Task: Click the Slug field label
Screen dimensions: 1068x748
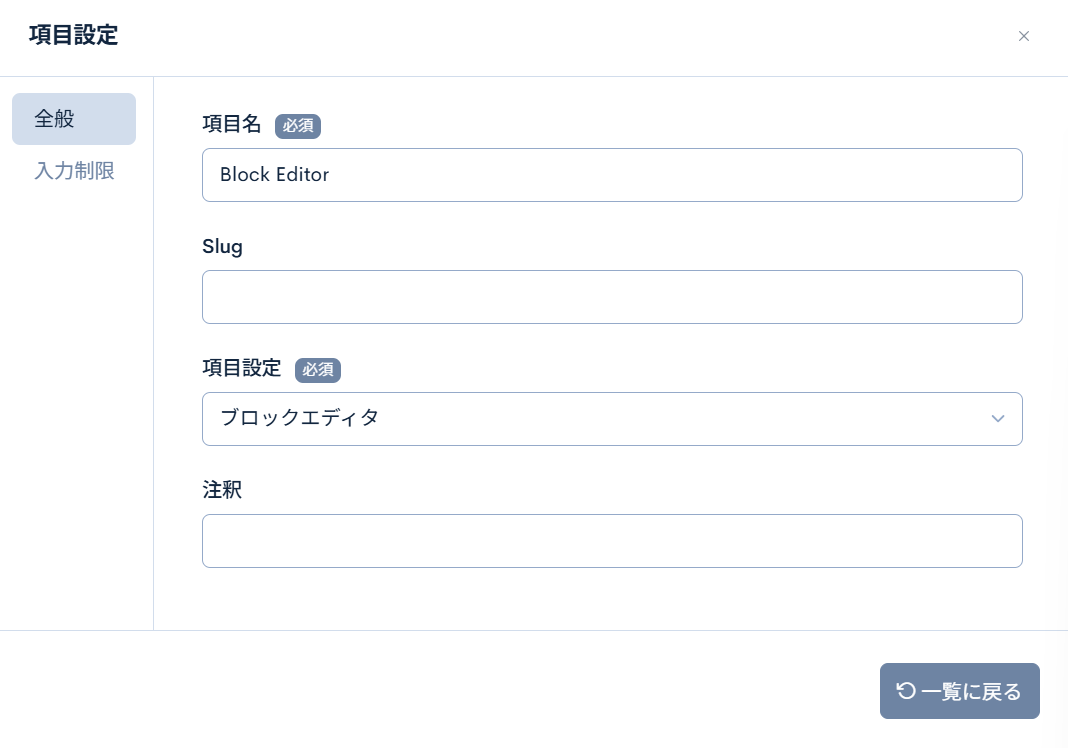Action: click(222, 246)
